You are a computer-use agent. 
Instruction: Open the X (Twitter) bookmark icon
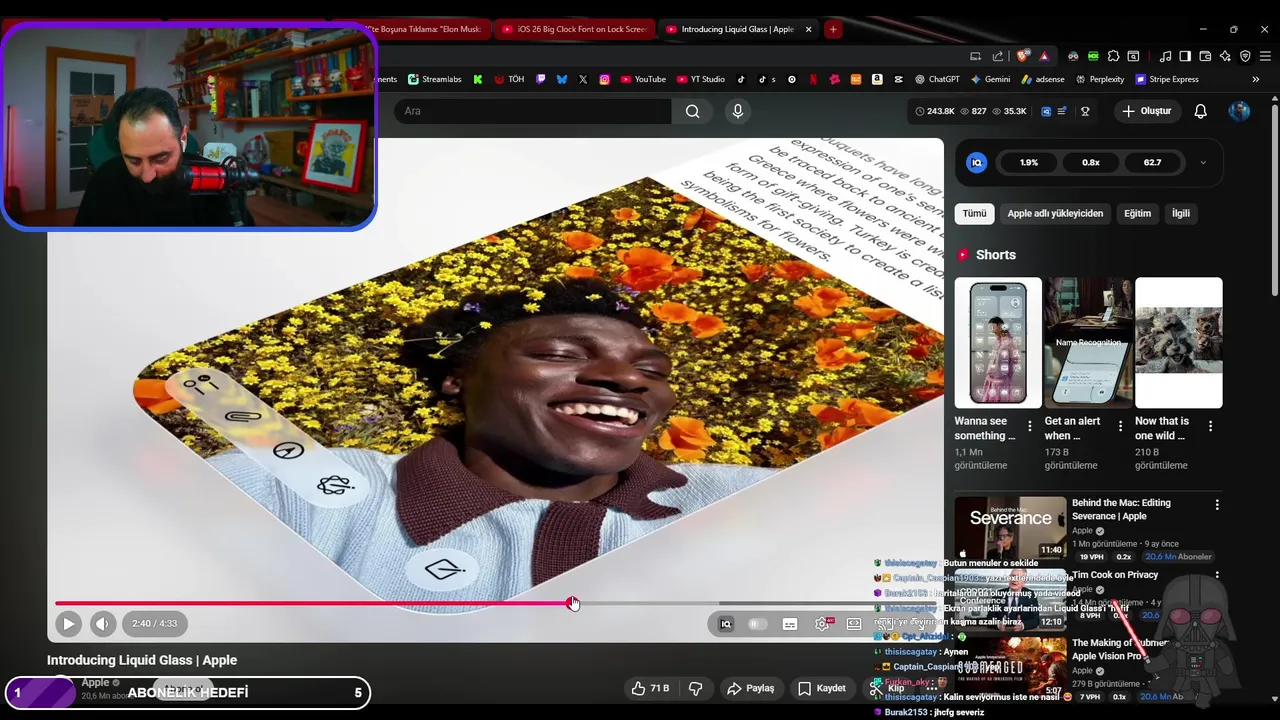point(583,79)
